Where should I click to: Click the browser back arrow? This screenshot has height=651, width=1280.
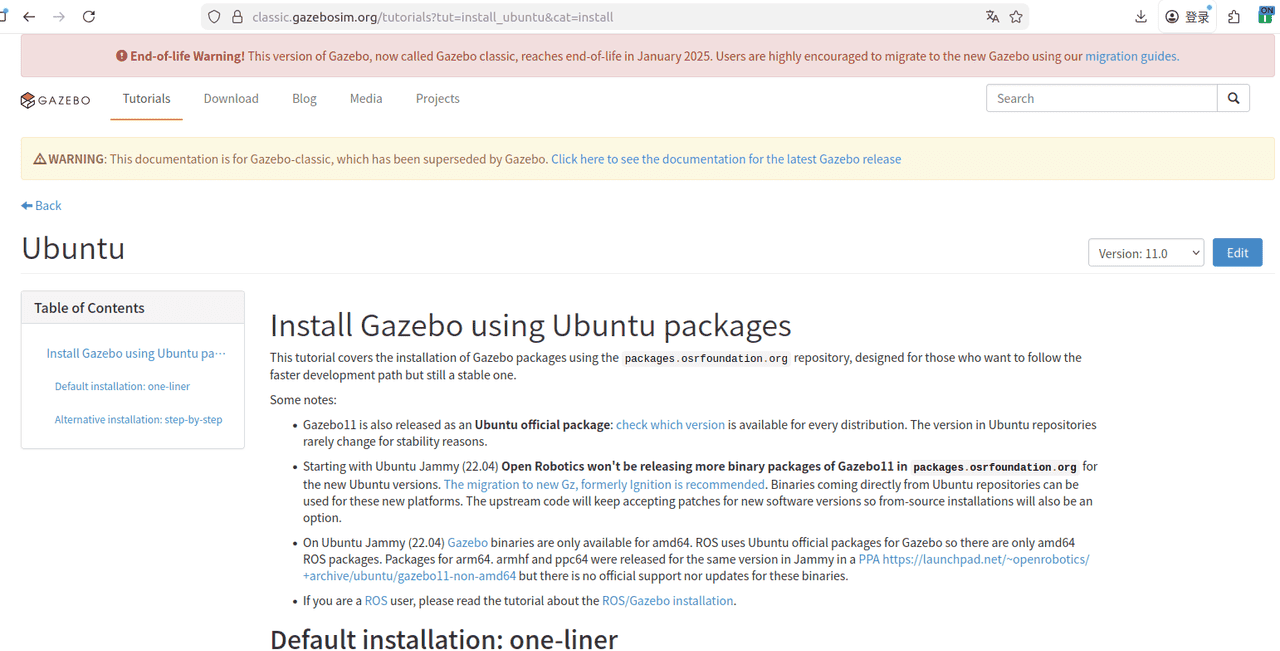point(29,16)
